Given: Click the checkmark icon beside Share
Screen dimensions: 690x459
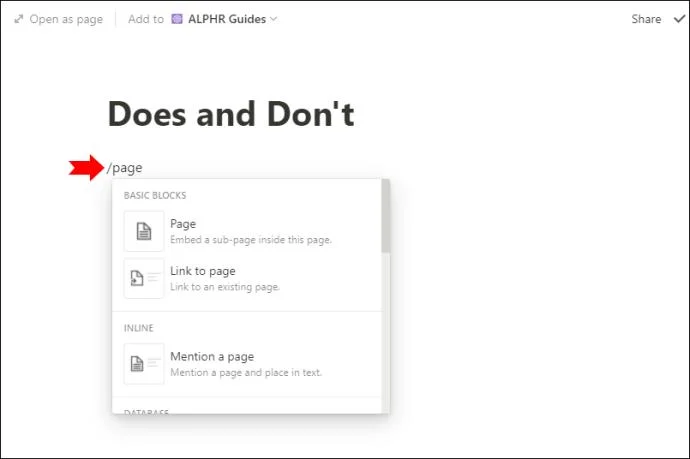Looking at the screenshot, I should pos(680,19).
